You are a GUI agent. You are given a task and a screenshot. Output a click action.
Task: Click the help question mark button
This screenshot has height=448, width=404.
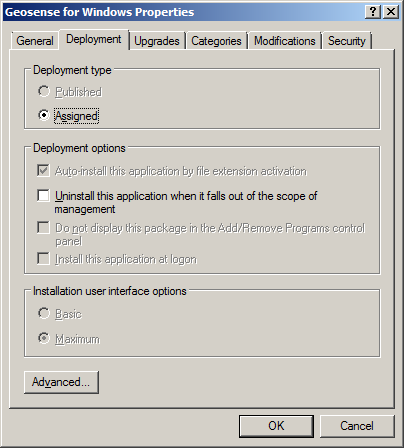(373, 12)
